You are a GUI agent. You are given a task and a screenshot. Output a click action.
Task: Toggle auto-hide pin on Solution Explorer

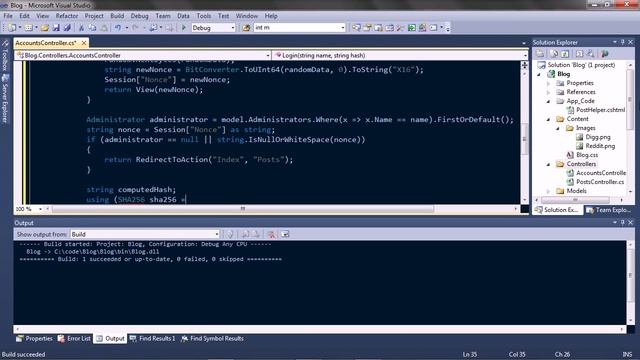click(622, 42)
